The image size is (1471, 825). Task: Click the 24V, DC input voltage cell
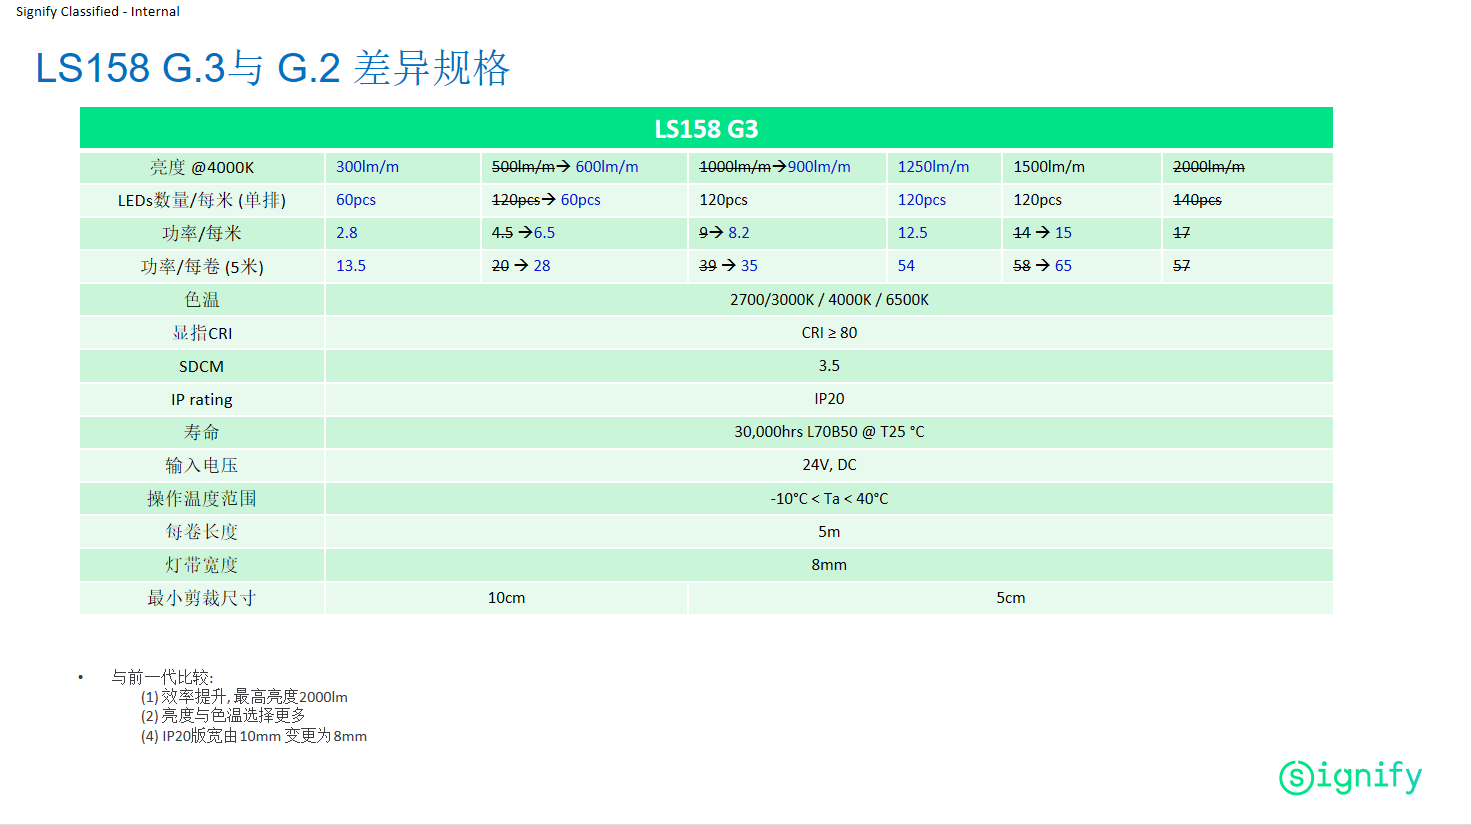pyautogui.click(x=829, y=465)
